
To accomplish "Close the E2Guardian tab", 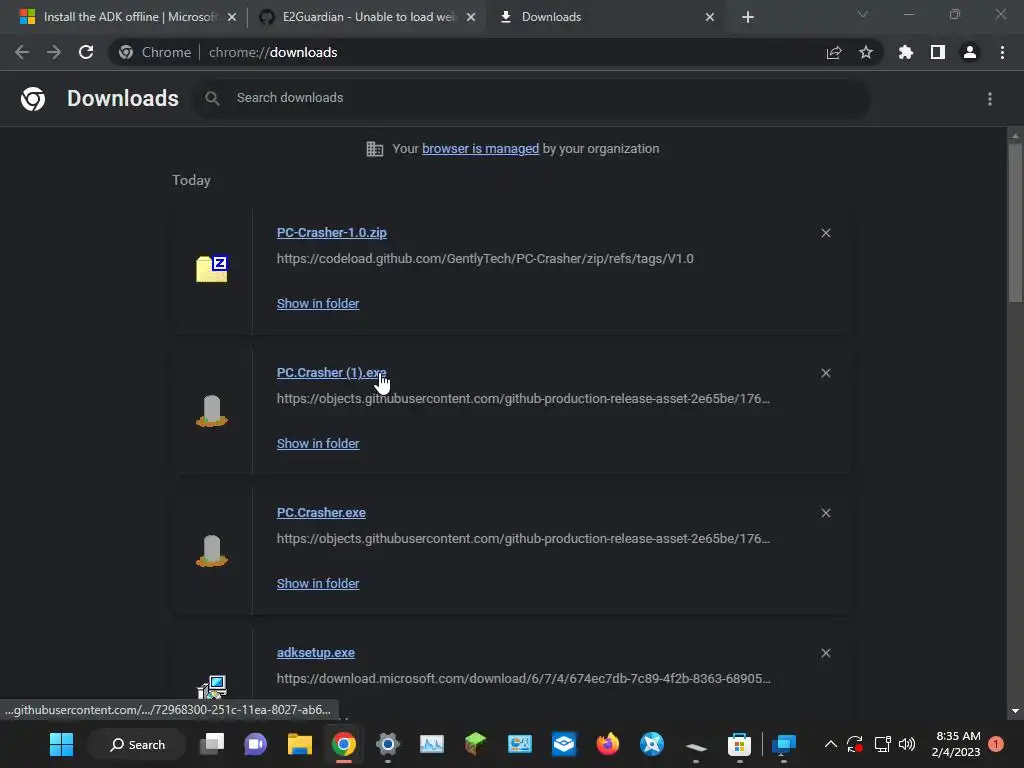I will point(471,17).
